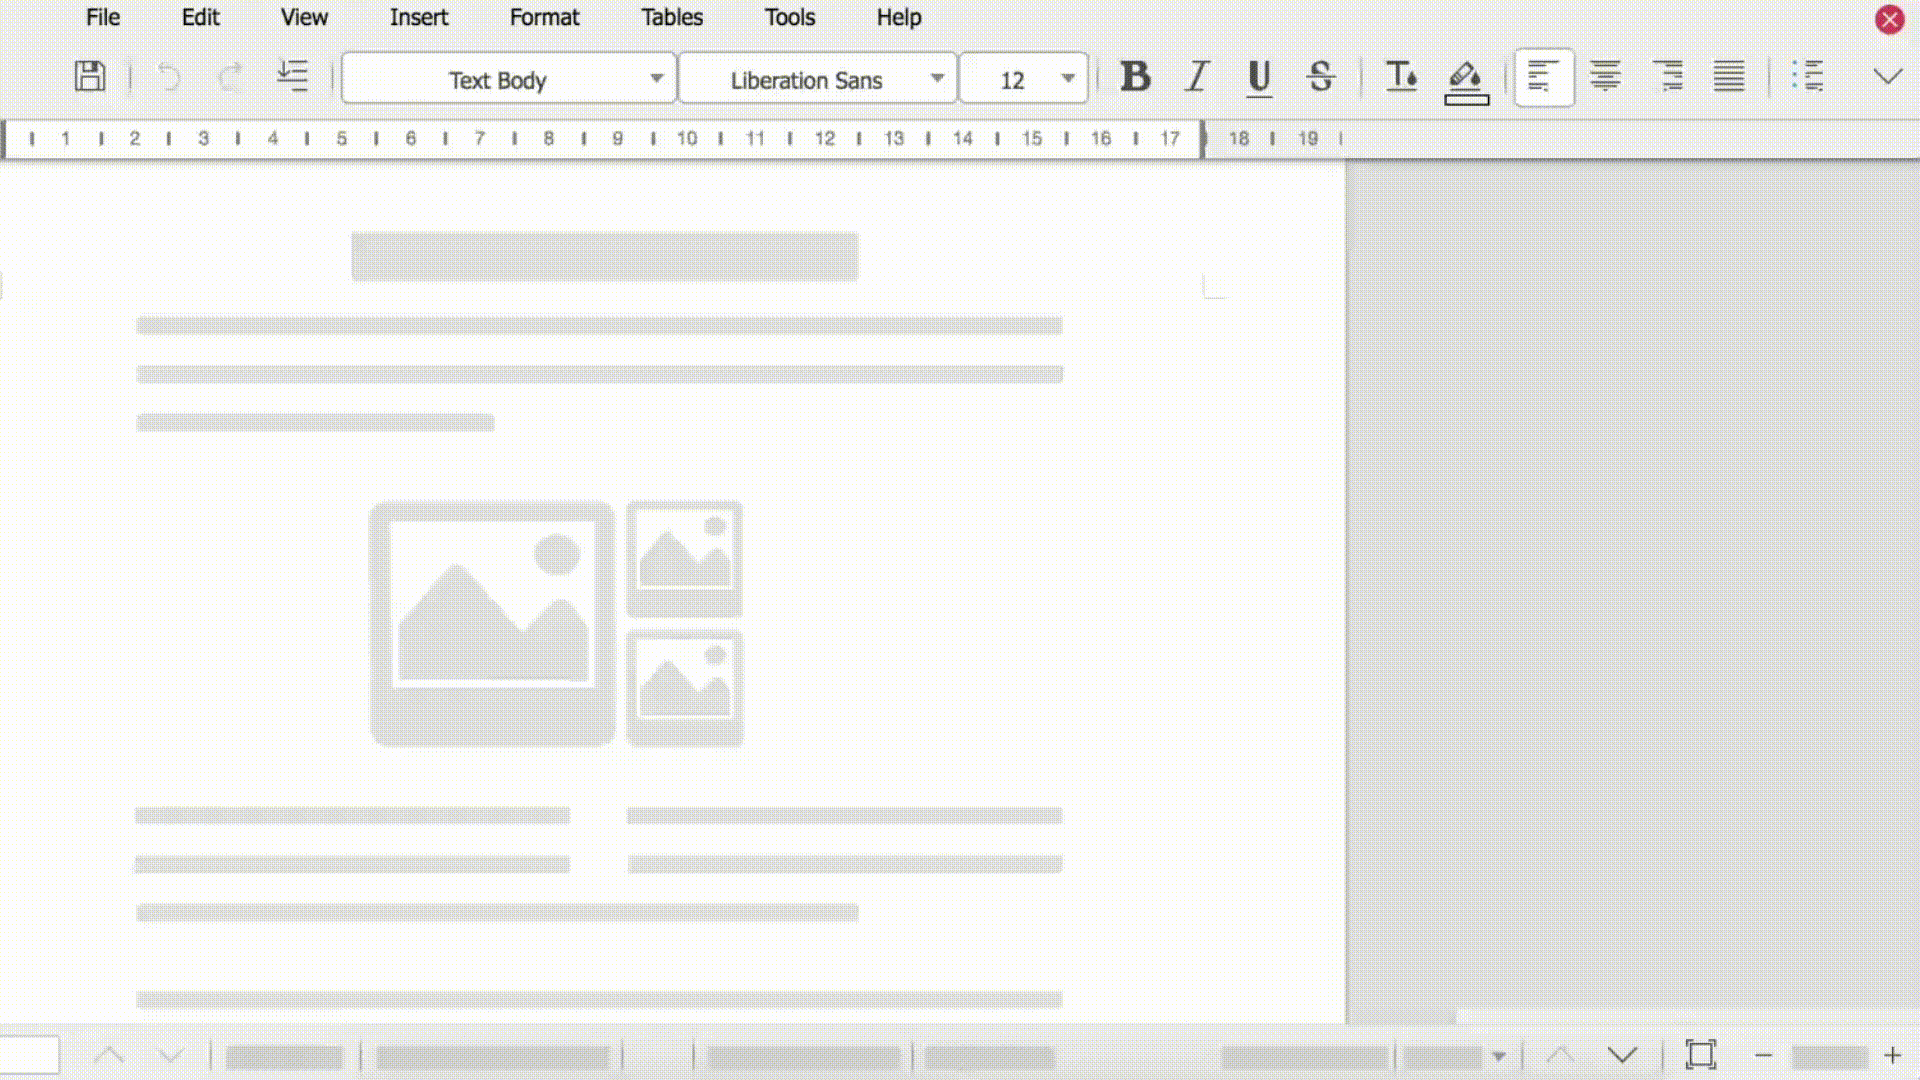Click the Redo arrow icon

pos(231,77)
